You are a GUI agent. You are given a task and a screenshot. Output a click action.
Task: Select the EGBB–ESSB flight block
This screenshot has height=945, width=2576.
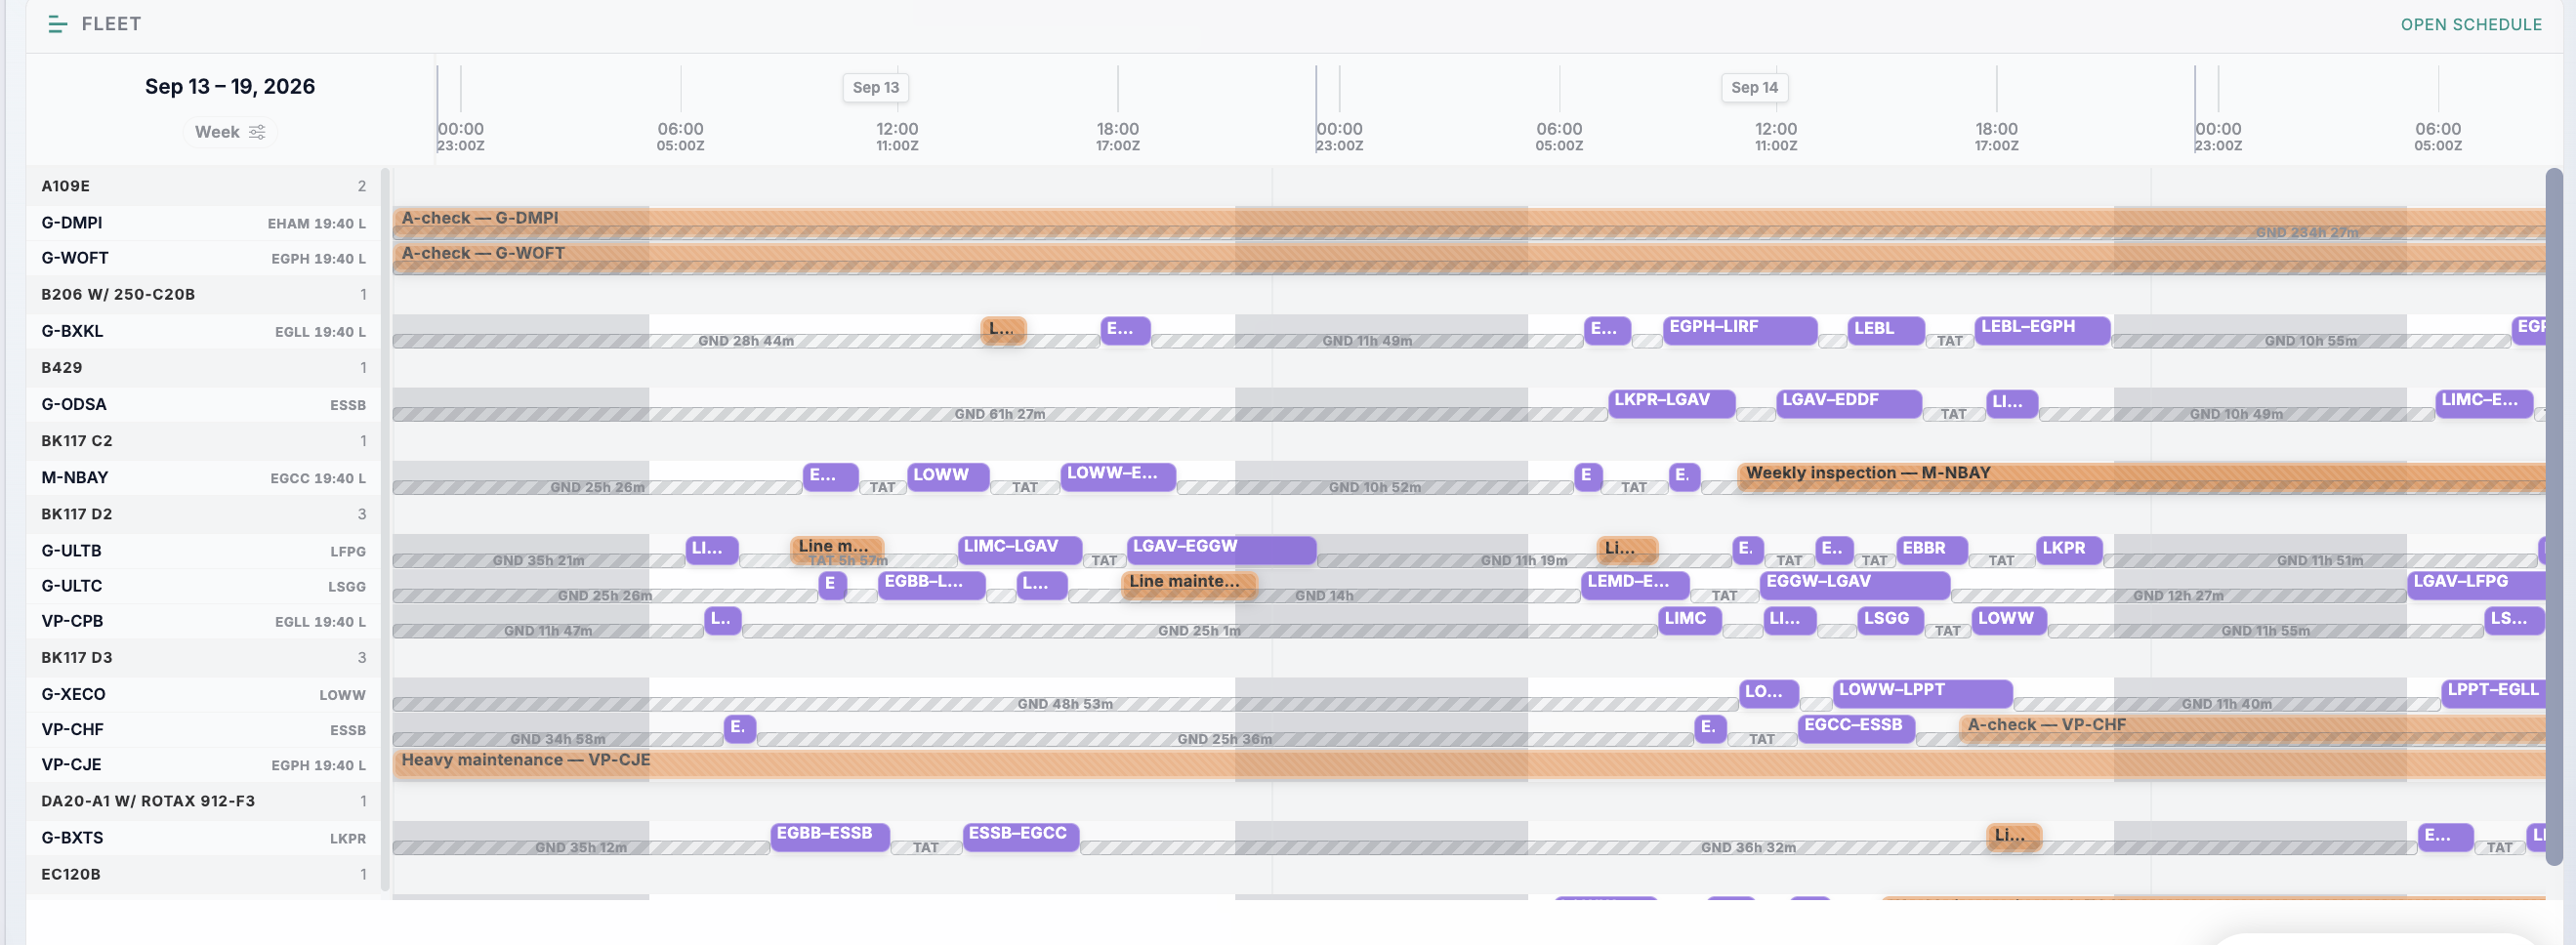(x=830, y=836)
